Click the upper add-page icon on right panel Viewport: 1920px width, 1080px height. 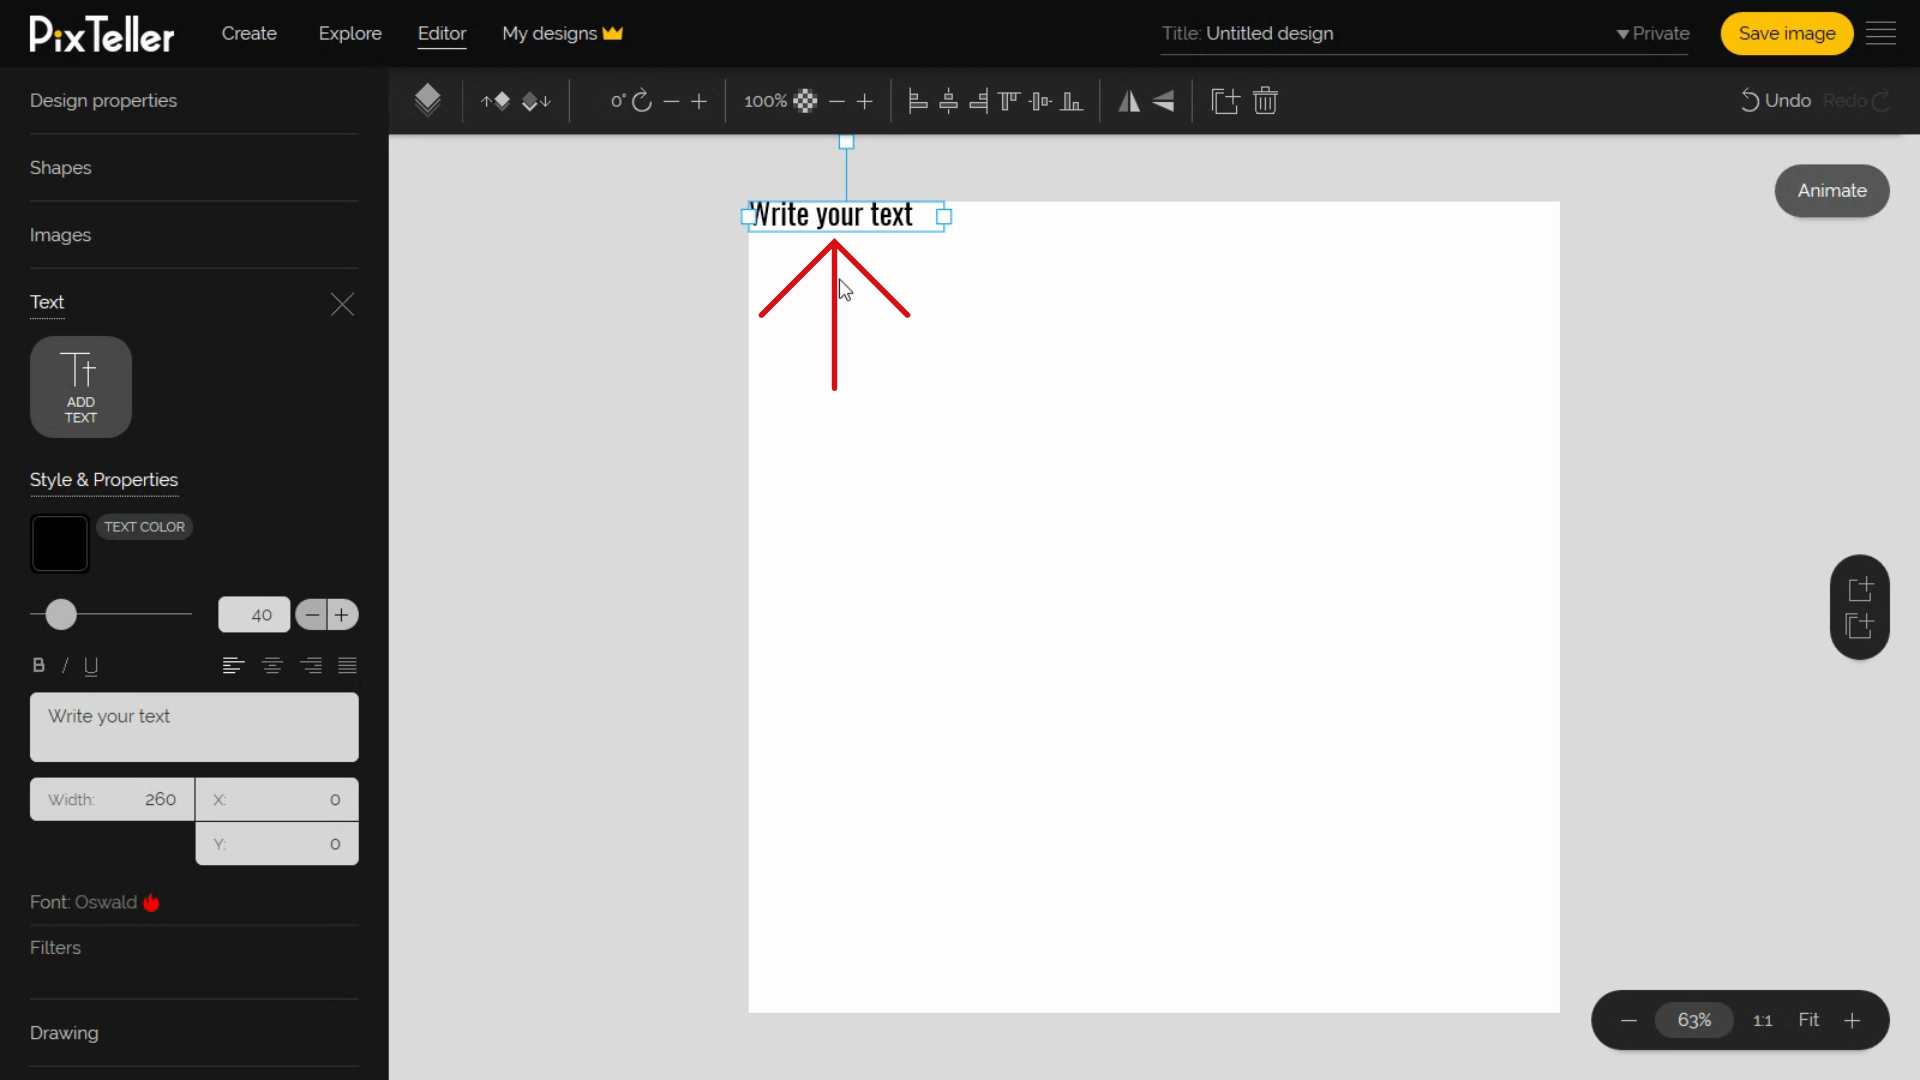(x=1860, y=589)
